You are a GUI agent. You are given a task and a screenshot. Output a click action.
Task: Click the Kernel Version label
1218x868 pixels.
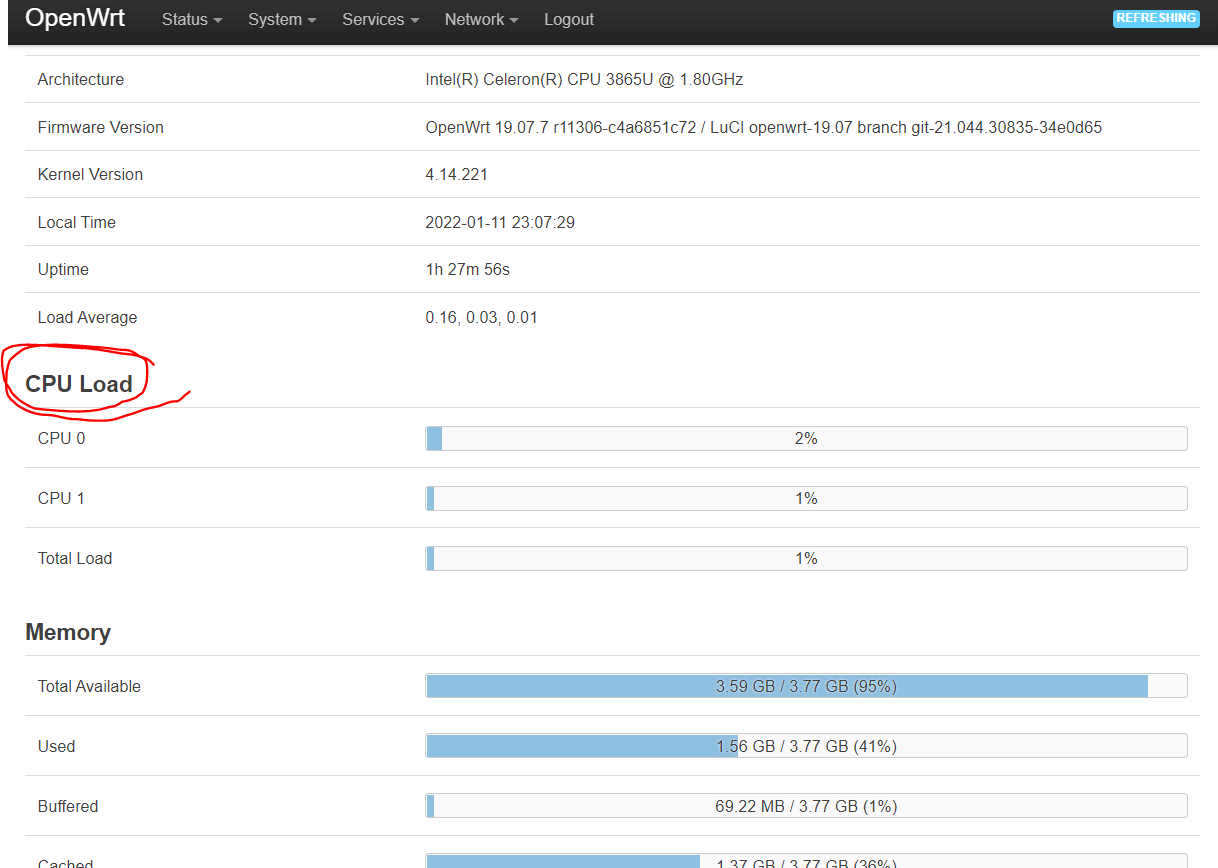(x=90, y=174)
